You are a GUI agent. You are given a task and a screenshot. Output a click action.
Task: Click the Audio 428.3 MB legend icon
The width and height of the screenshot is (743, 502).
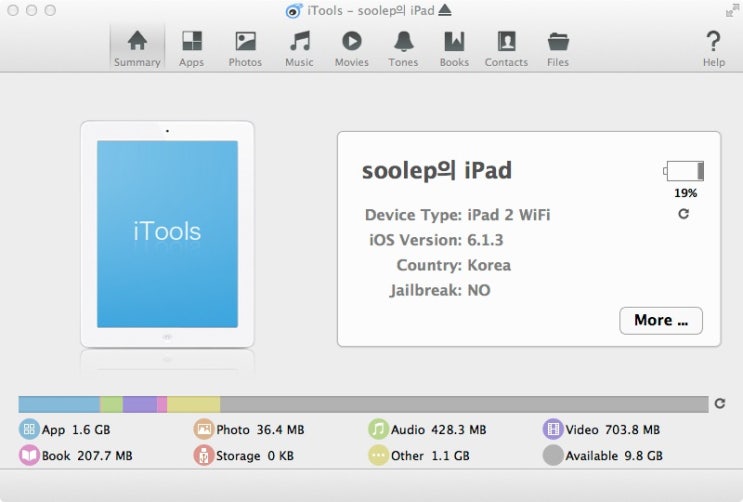(x=378, y=430)
